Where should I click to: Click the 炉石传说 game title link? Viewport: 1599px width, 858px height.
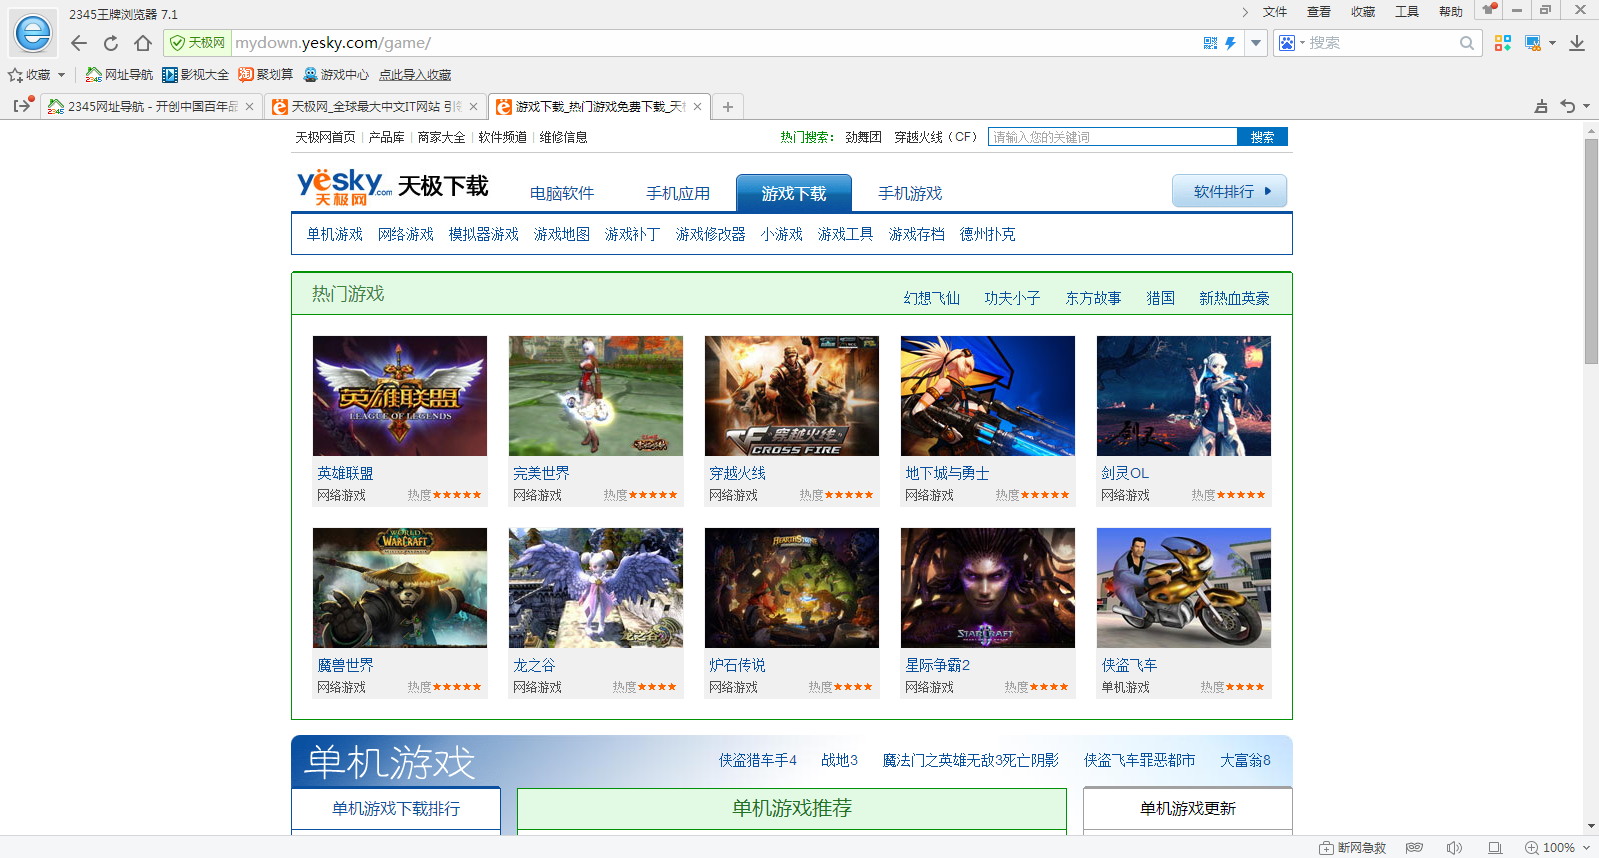(737, 665)
